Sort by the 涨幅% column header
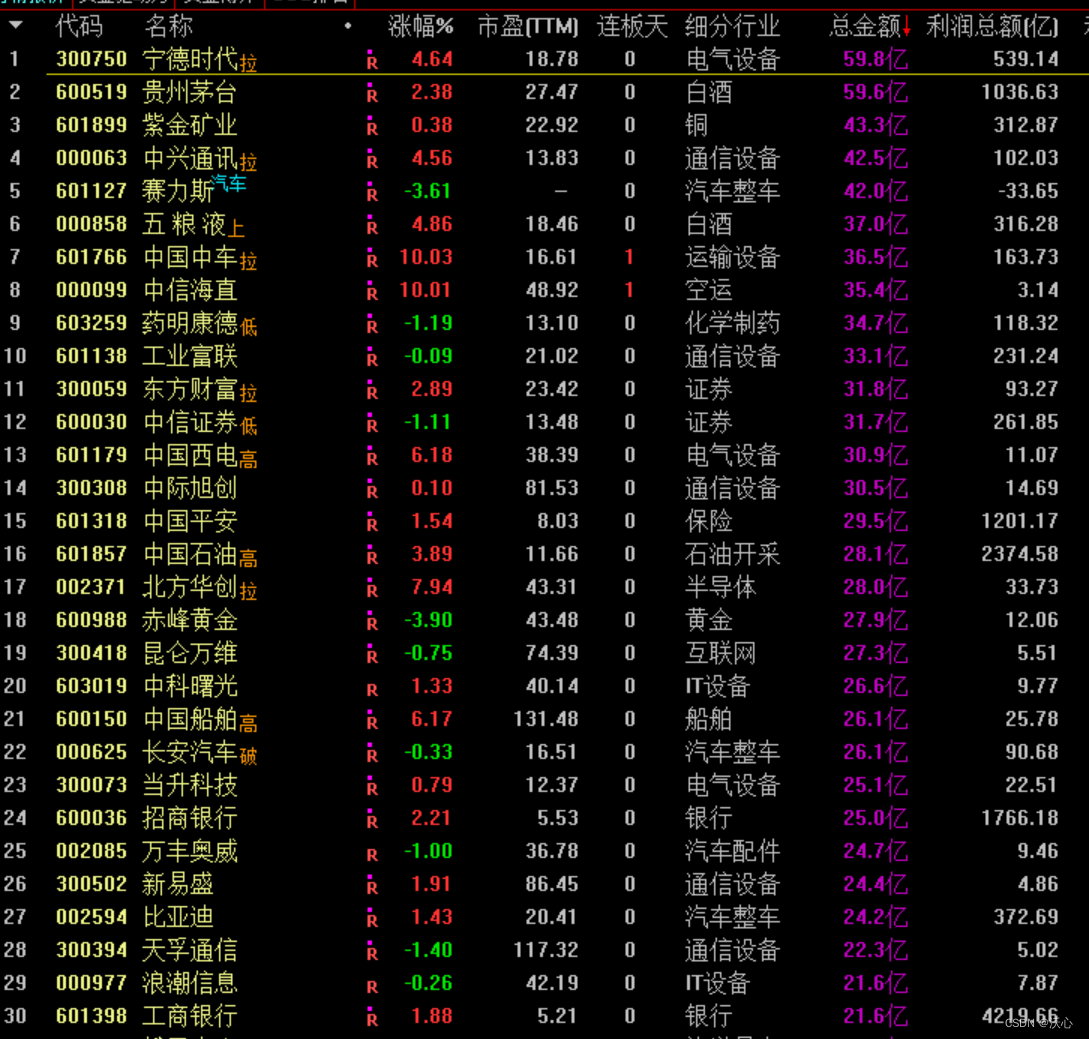 pyautogui.click(x=421, y=26)
